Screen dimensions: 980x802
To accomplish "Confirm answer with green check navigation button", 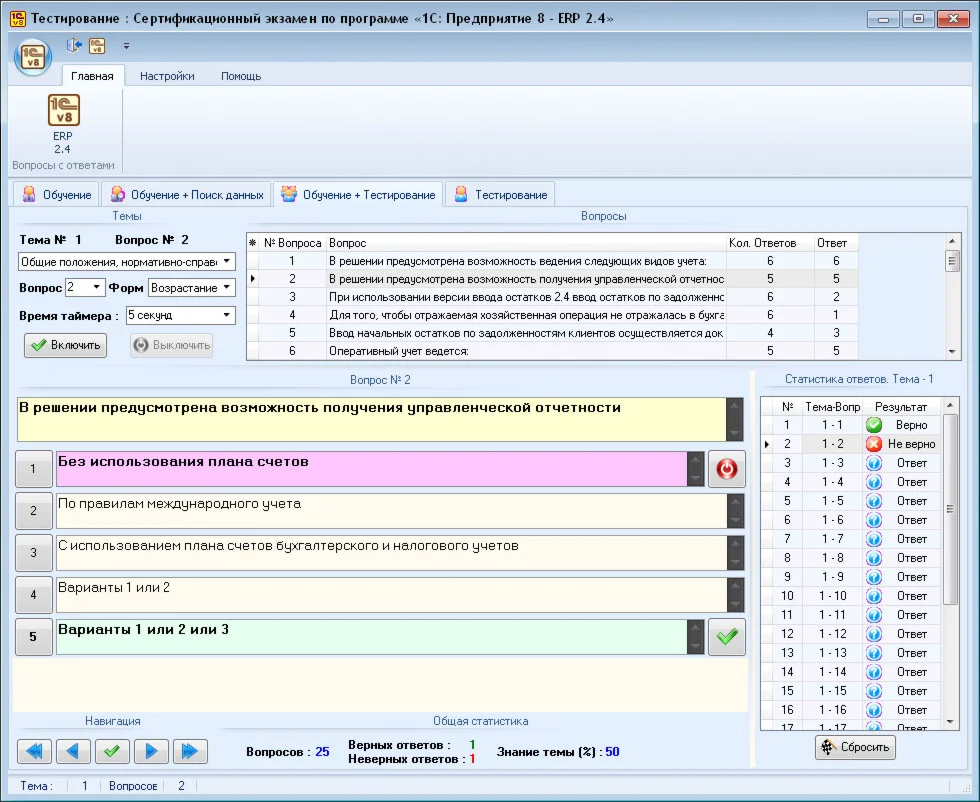I will (112, 751).
